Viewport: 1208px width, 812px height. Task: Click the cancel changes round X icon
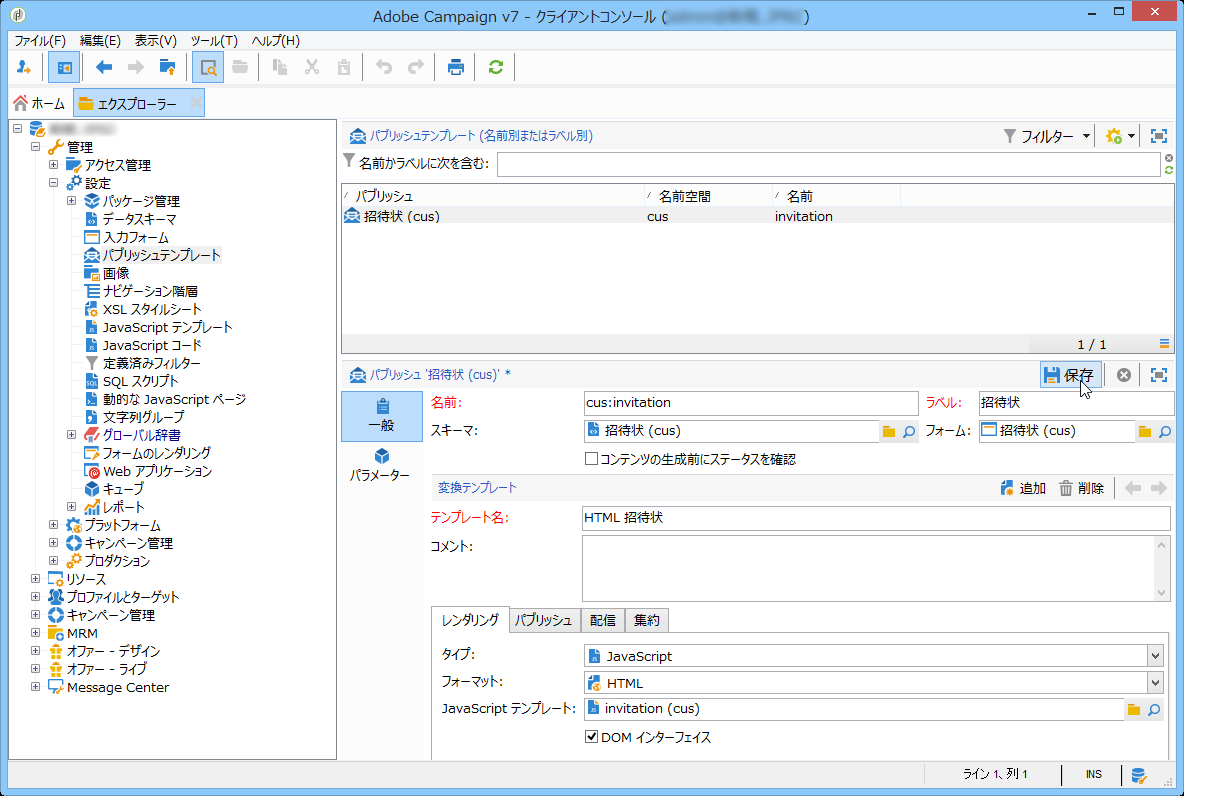coord(1124,375)
